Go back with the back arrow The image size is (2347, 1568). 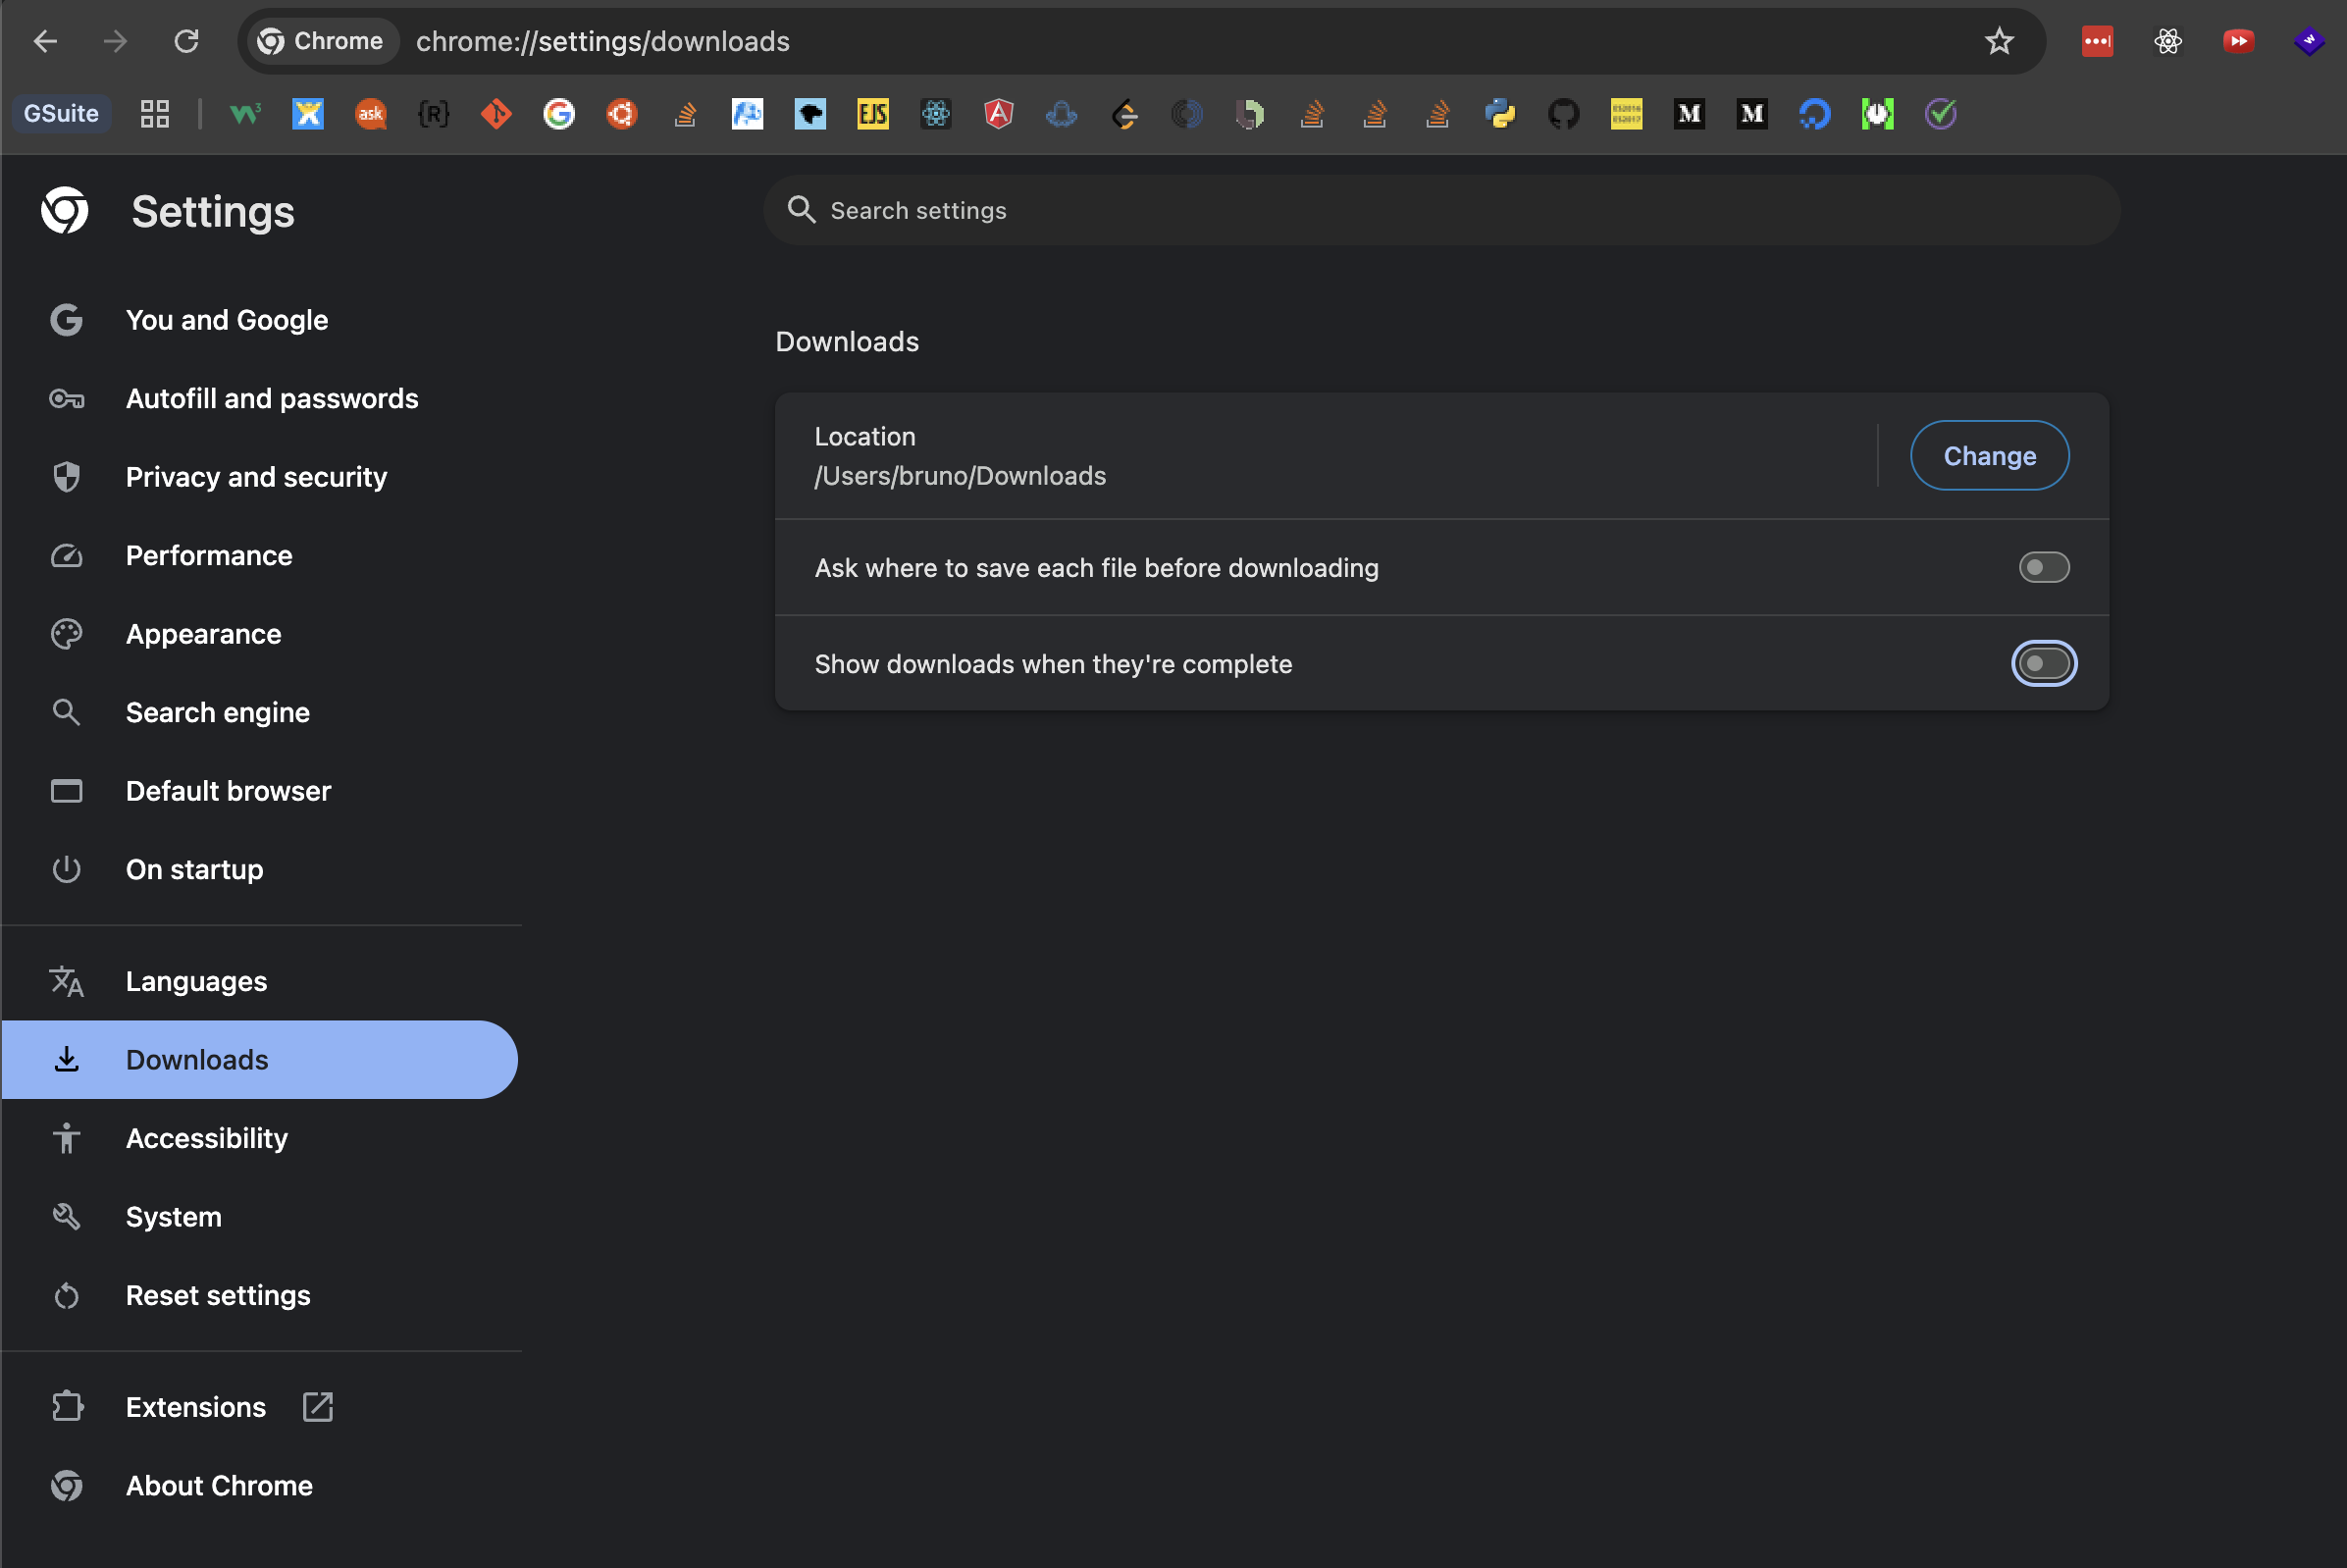coord(45,41)
